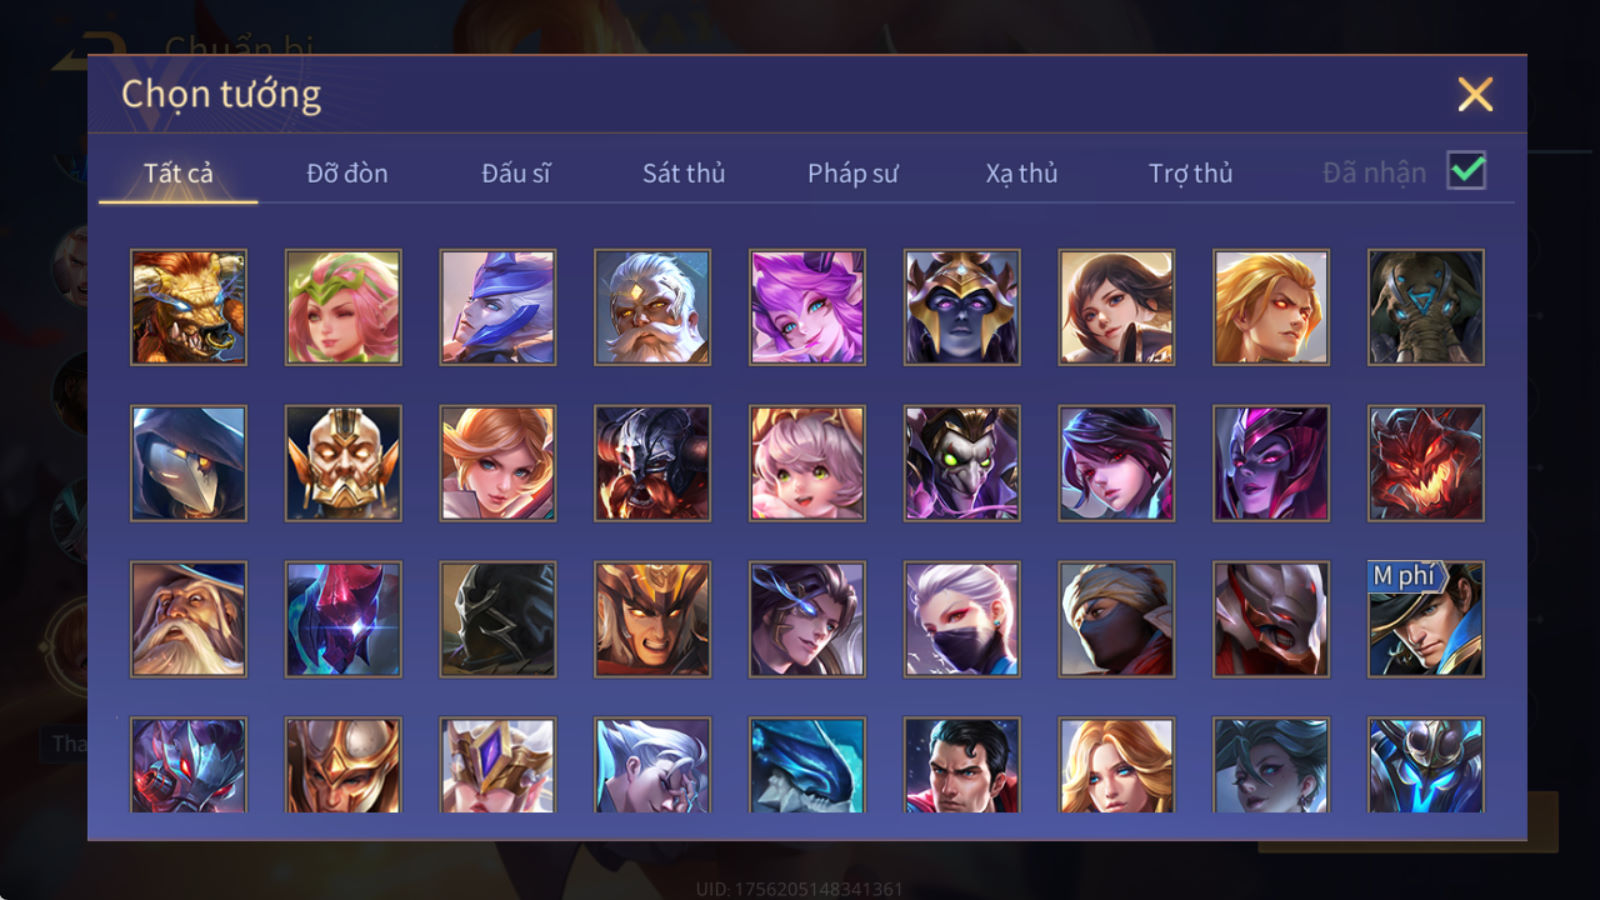This screenshot has width=1600, height=900.
Task: Select the Superman hero portrait
Action: point(962,765)
